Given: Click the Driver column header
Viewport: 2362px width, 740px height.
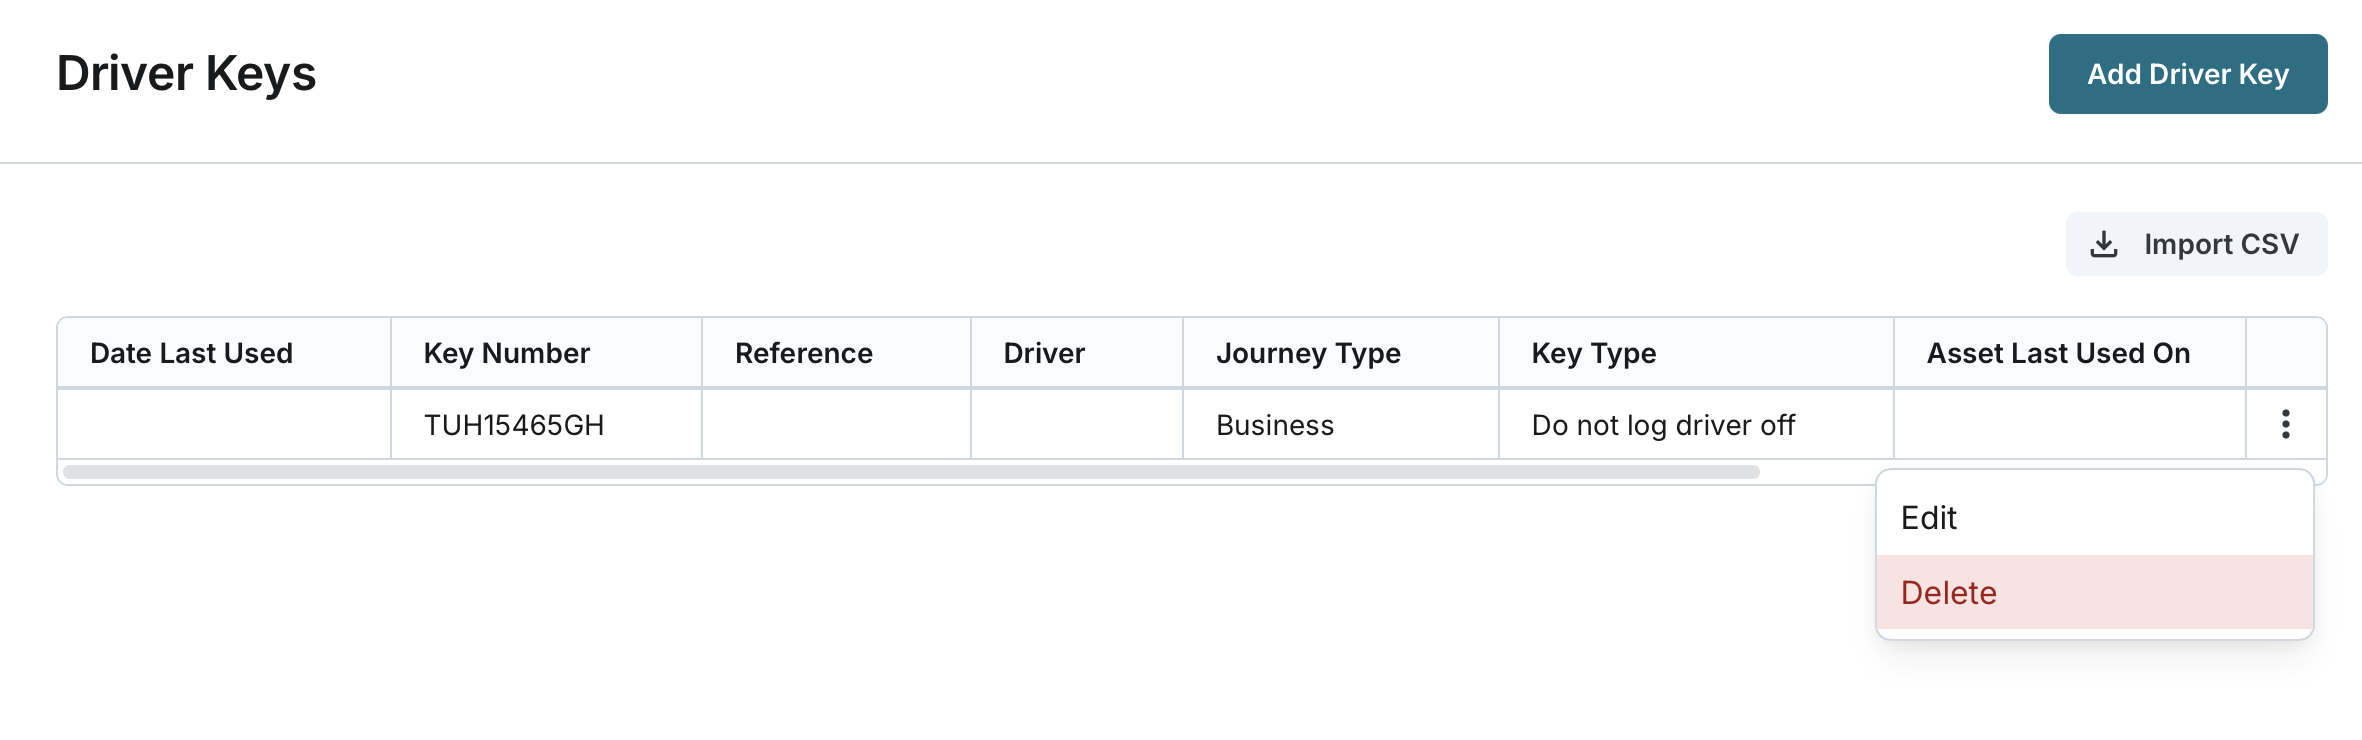Looking at the screenshot, I should [x=1043, y=353].
